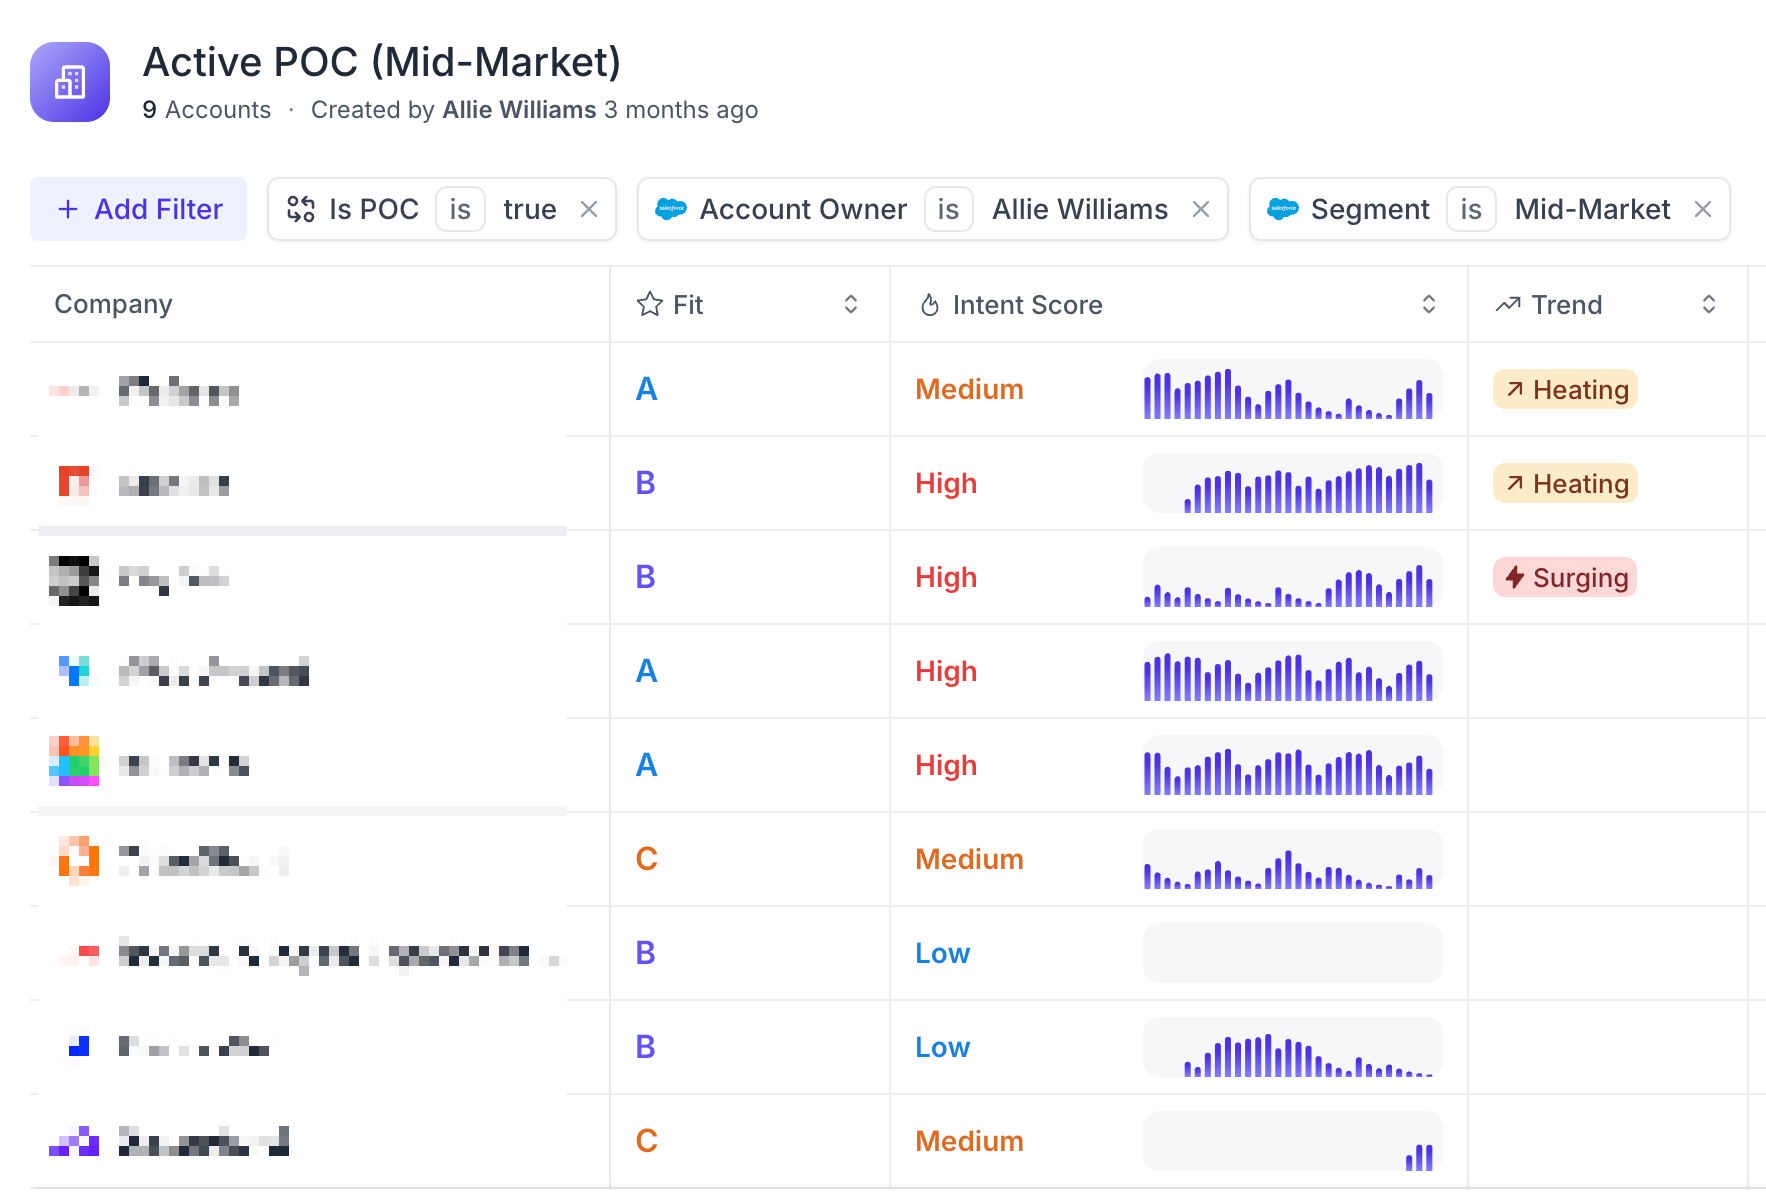Remove the Account Owner filter
Viewport: 1766px width, 1198px height.
pos(1201,209)
